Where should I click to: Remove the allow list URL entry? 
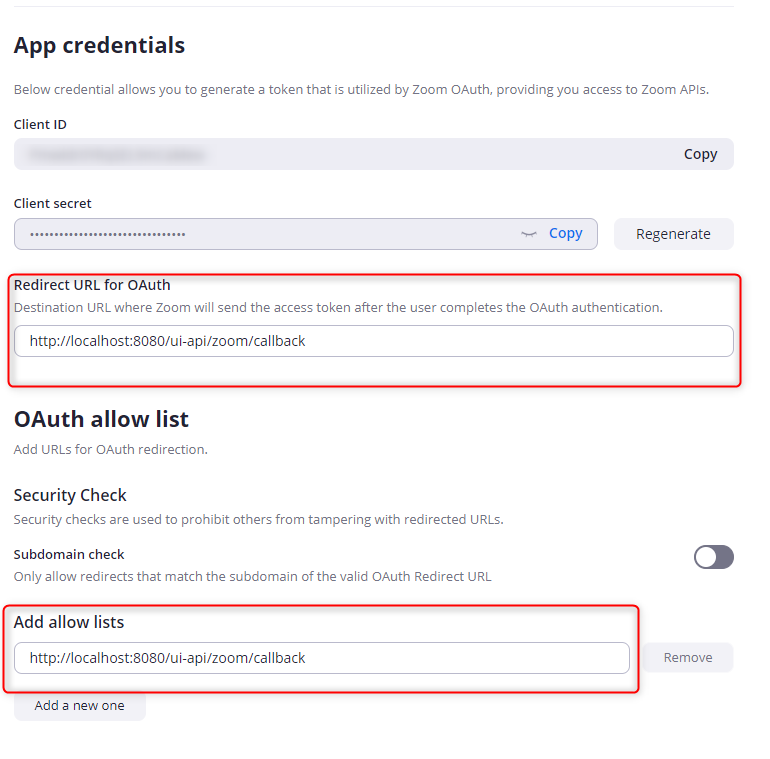pyautogui.click(x=688, y=658)
